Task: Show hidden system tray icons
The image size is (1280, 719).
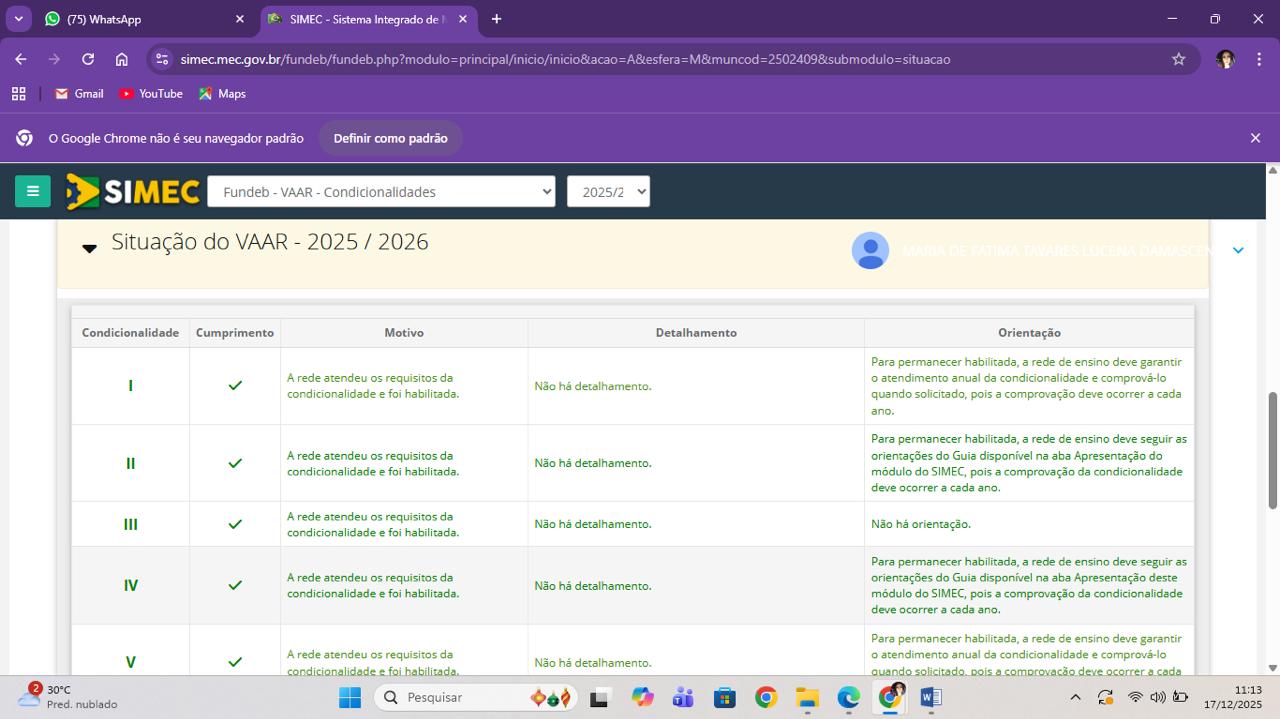Action: pyautogui.click(x=1075, y=697)
